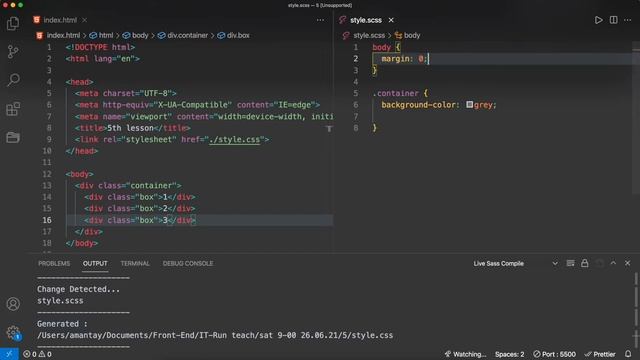
Task: Open more actions for style.scss editor group
Action: pyautogui.click(x=628, y=20)
